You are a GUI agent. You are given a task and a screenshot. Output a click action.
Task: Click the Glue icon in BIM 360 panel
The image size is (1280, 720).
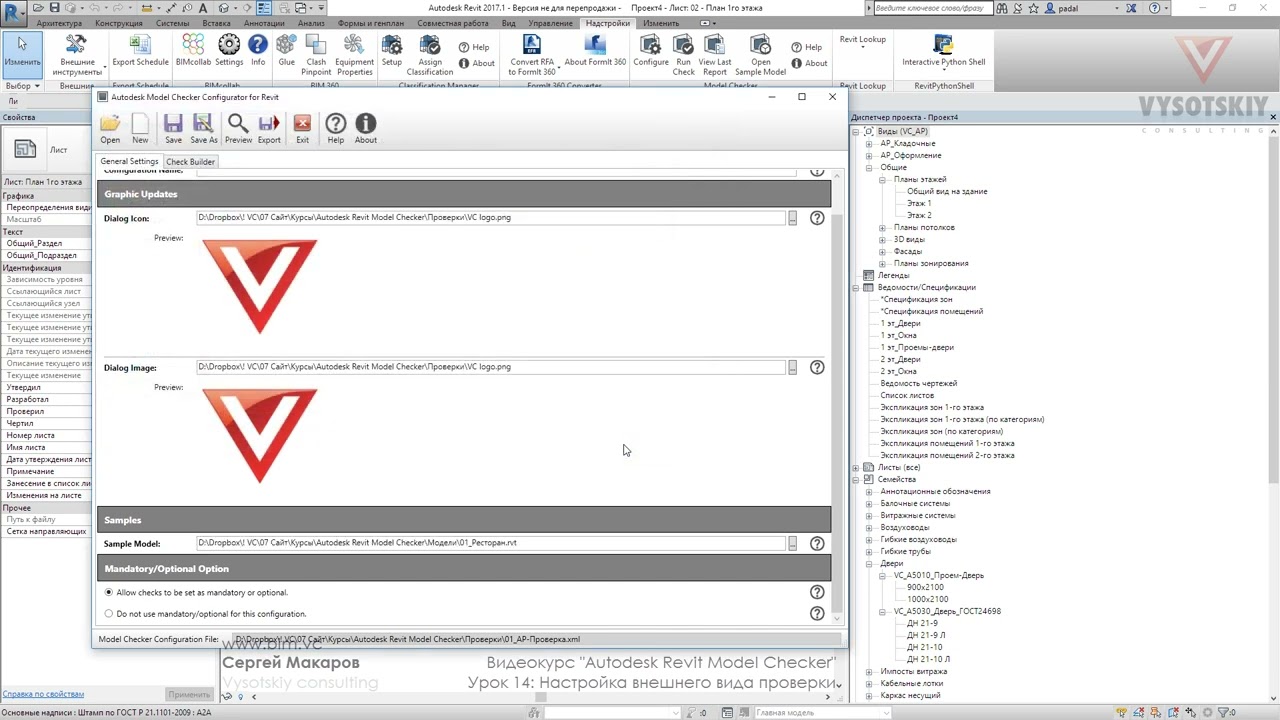(286, 51)
